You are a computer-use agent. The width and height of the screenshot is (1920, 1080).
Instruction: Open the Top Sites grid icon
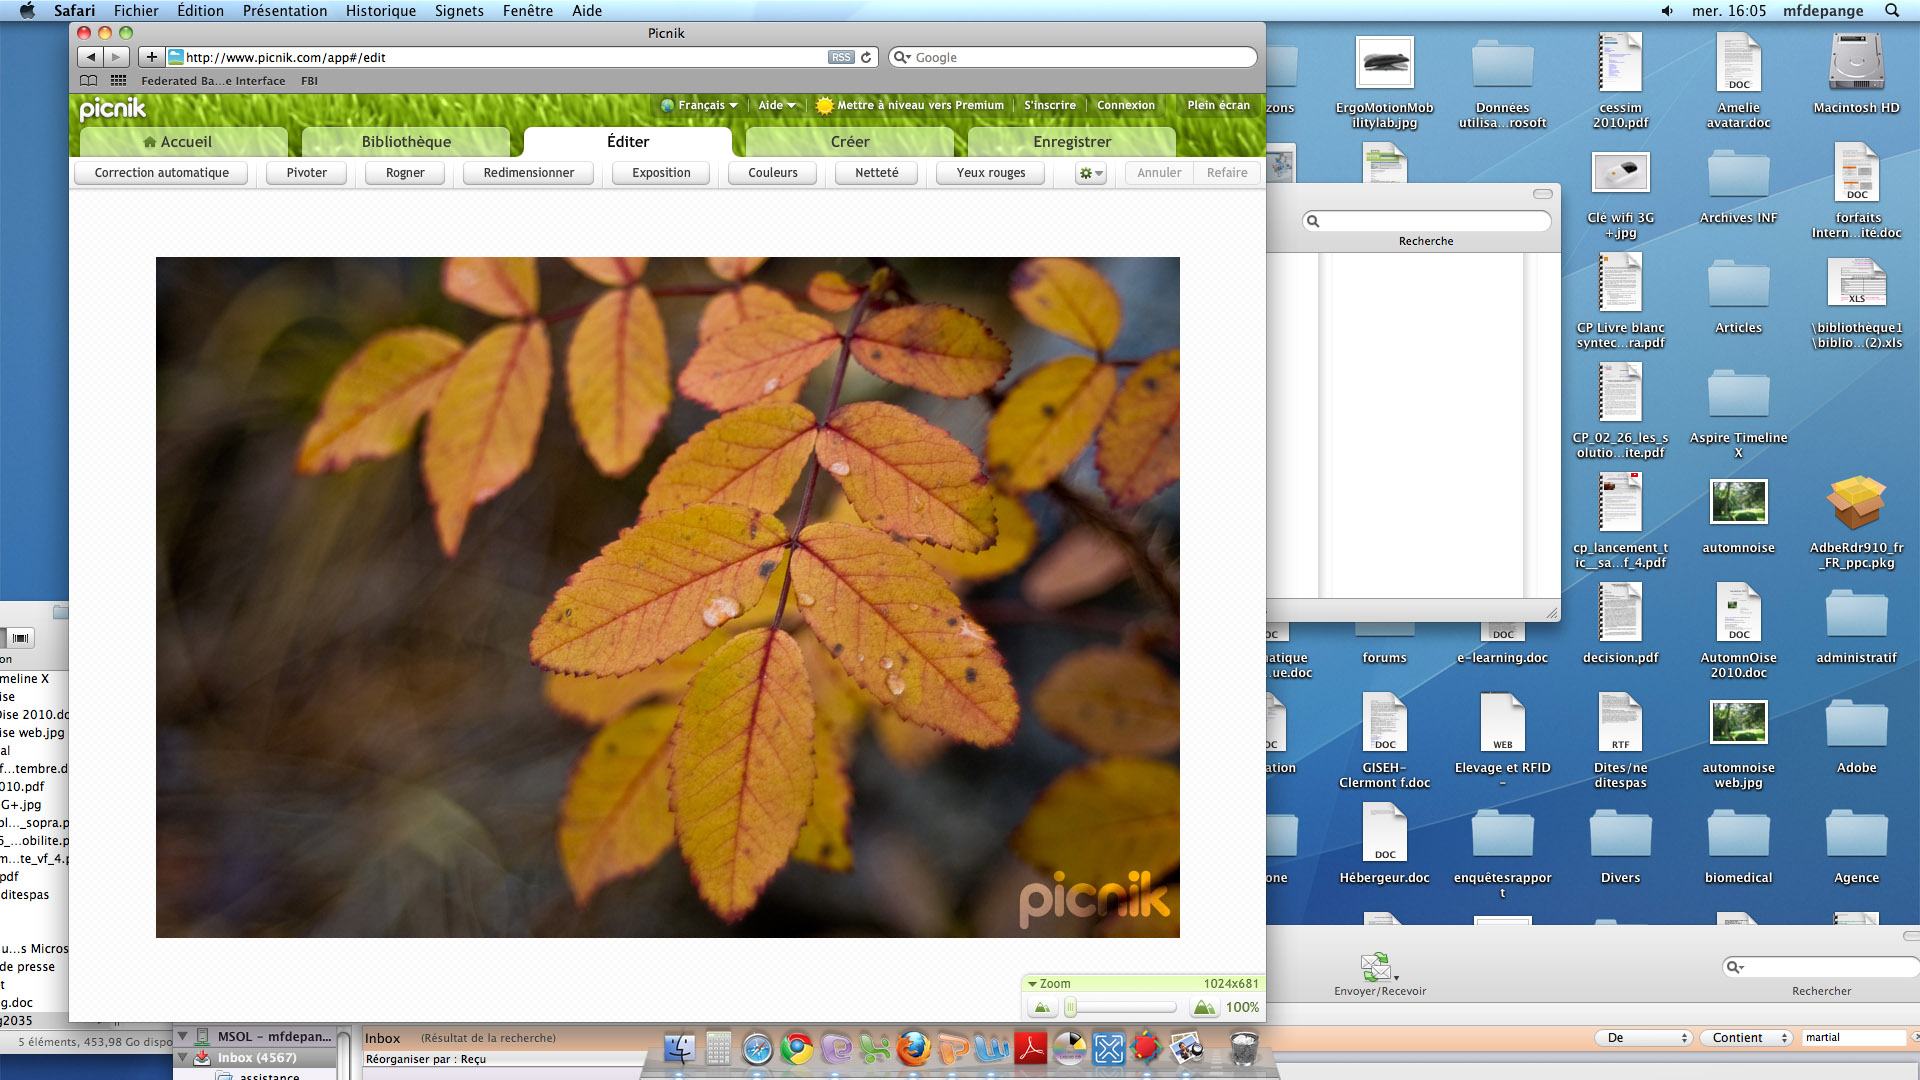pyautogui.click(x=118, y=81)
